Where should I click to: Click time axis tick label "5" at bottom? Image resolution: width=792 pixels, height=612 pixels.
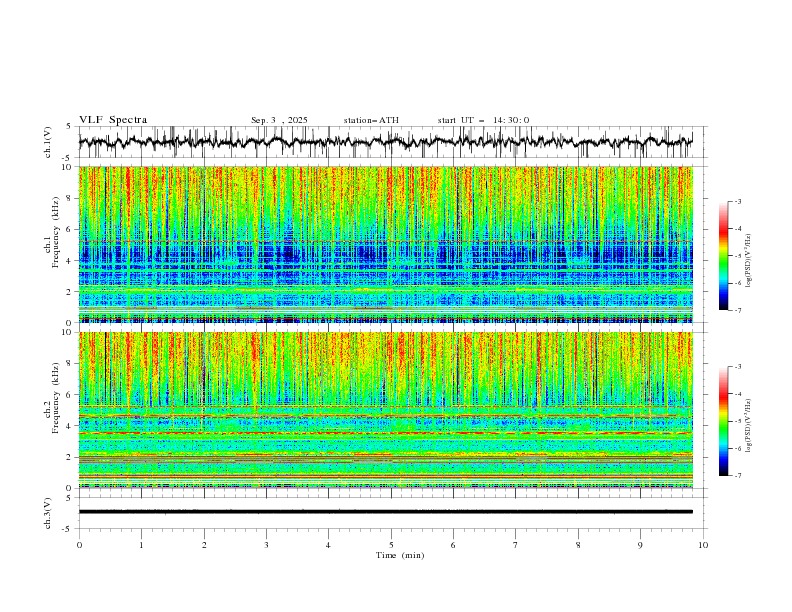pos(391,545)
